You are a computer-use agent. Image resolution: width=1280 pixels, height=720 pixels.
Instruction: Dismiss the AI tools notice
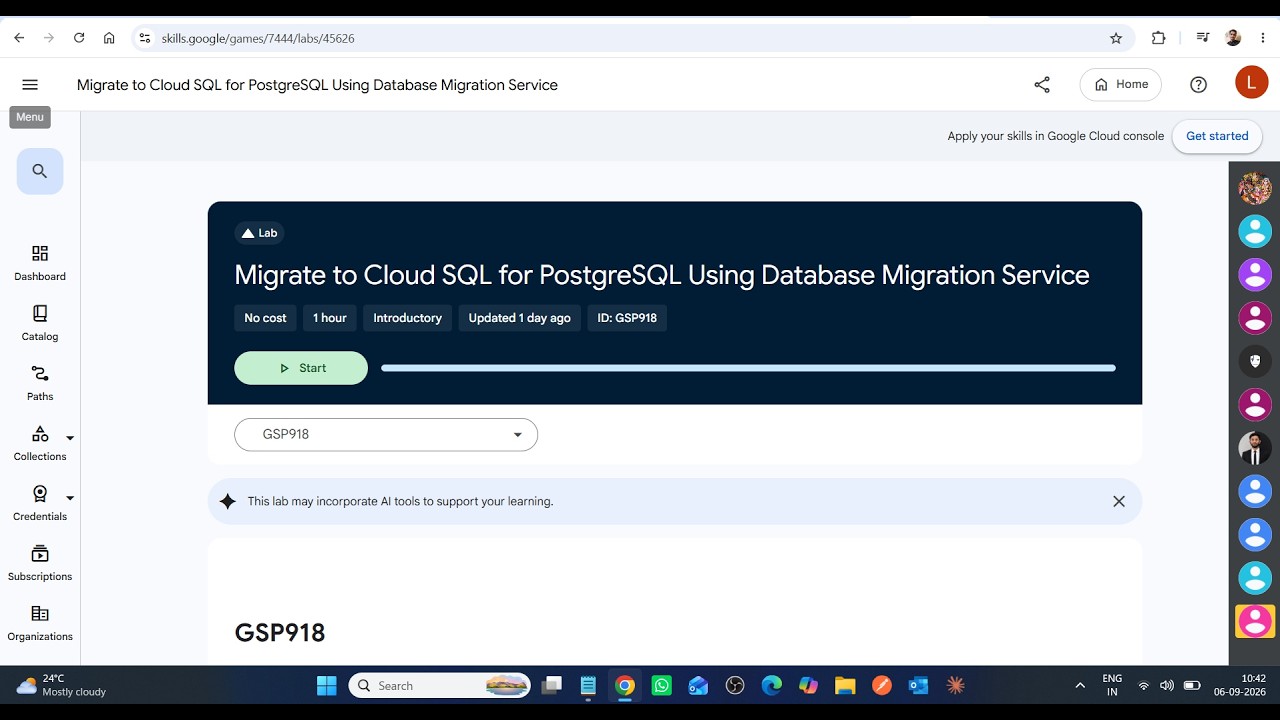pos(1119,501)
